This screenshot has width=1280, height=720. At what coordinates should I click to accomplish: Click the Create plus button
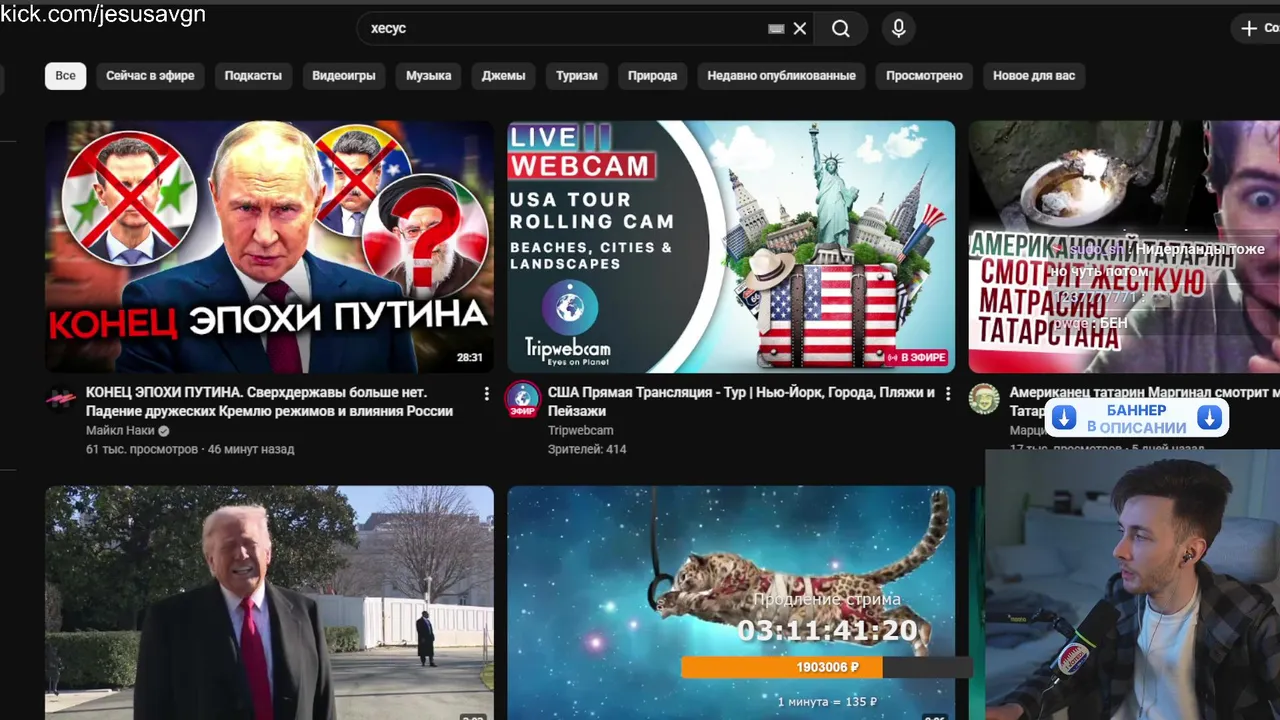1258,29
